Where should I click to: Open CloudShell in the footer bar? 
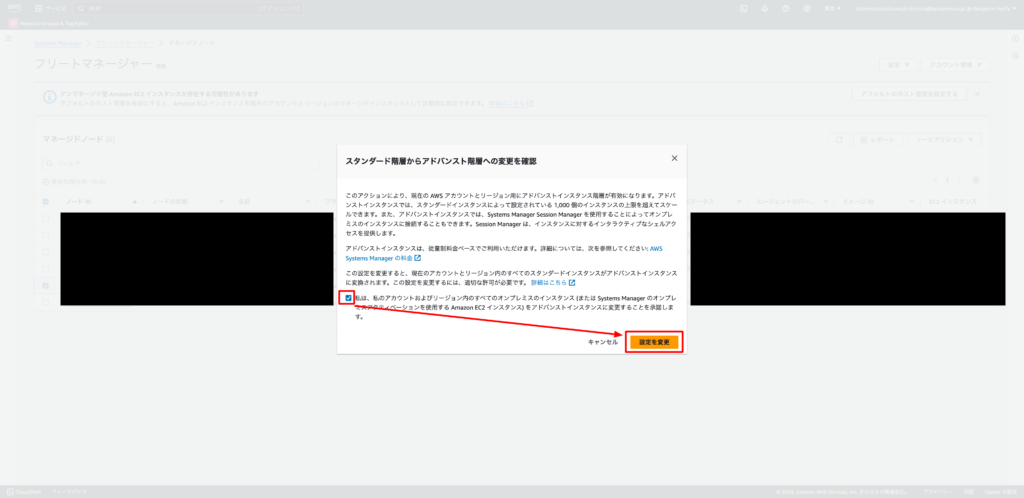[x=25, y=491]
